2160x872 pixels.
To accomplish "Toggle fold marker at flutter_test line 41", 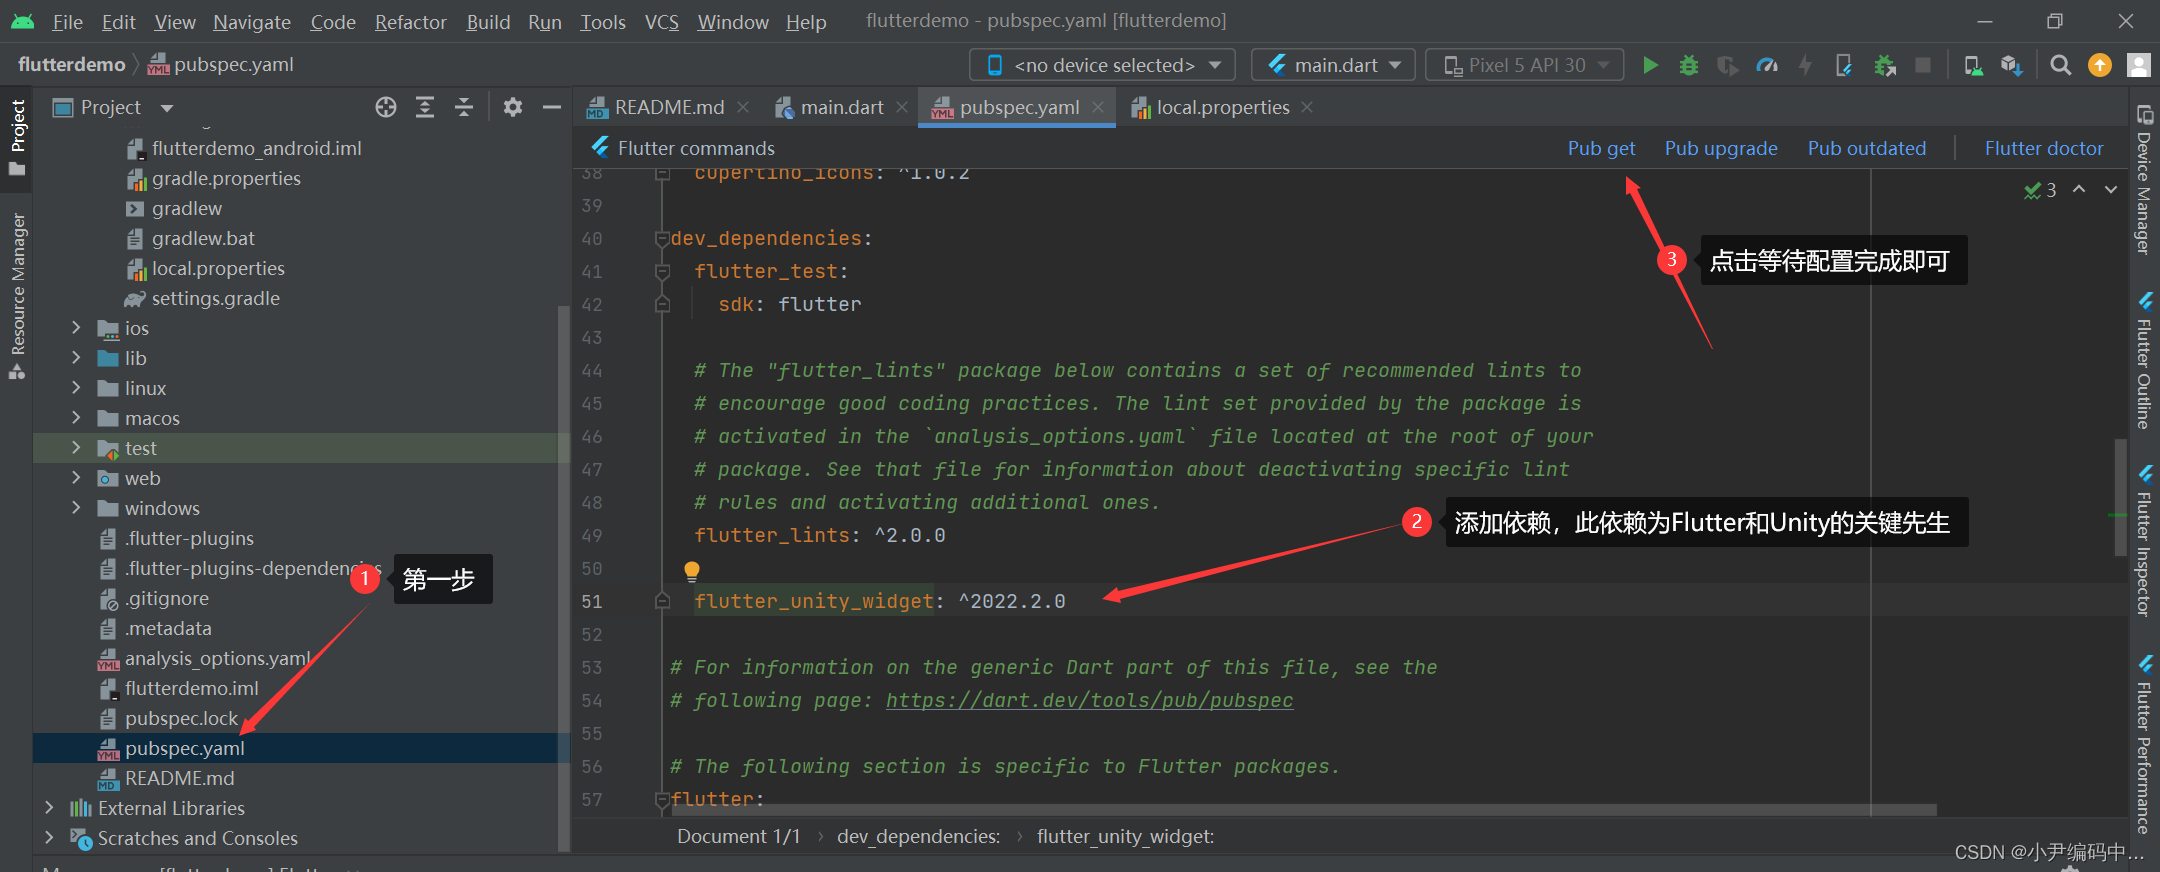I will (661, 272).
